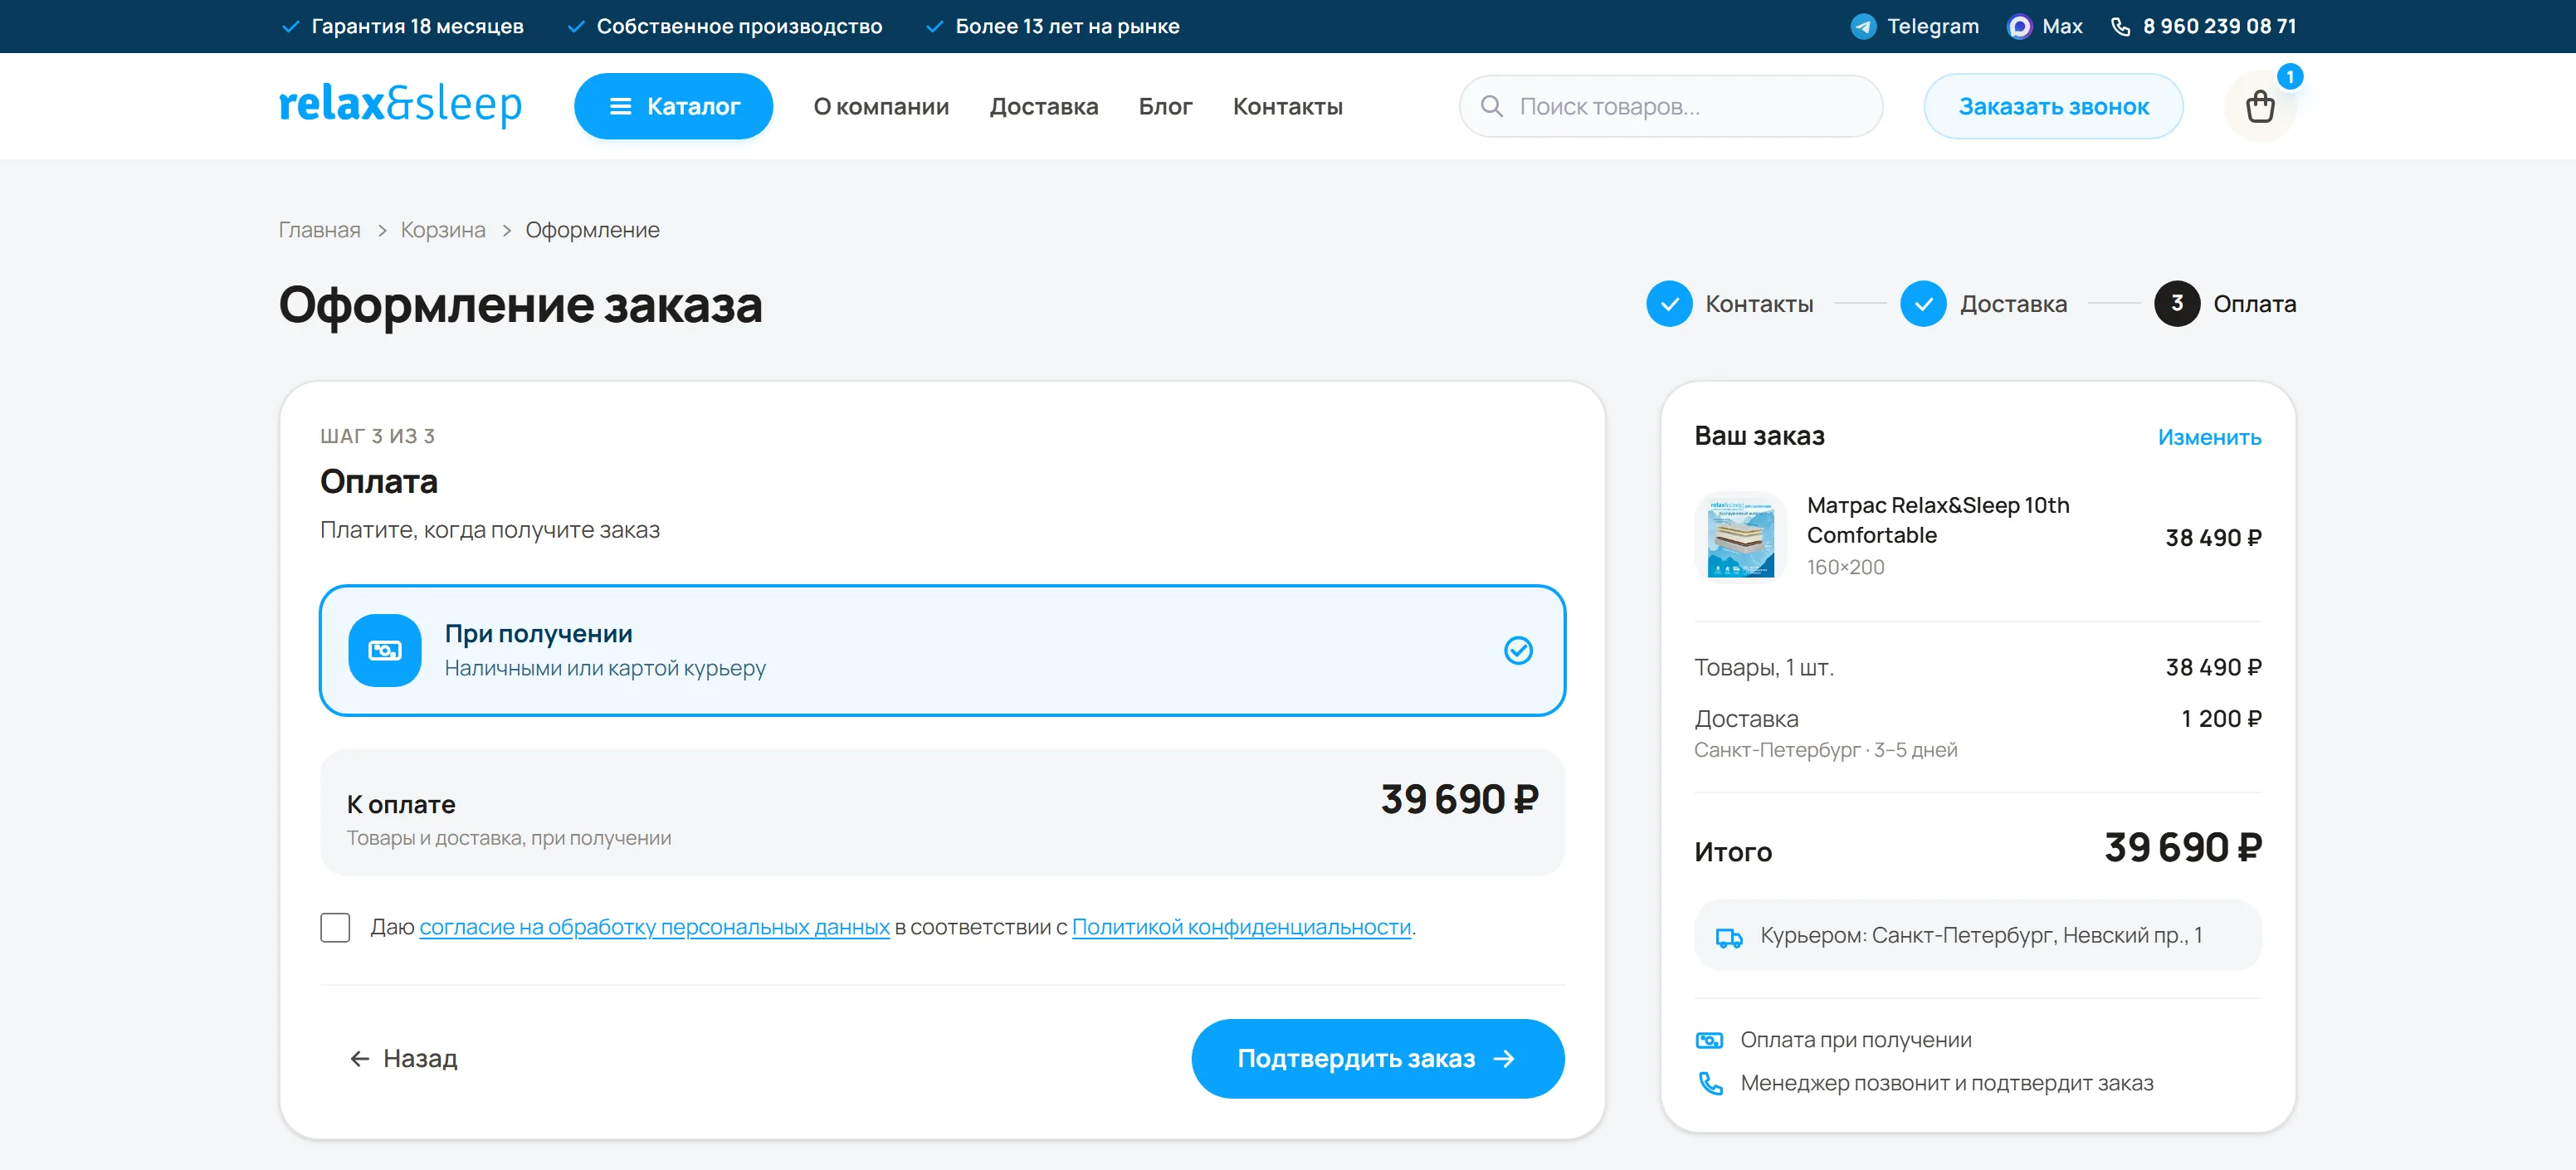Click the completed Контакты step checkmark
This screenshot has width=2576, height=1170.
click(1669, 304)
